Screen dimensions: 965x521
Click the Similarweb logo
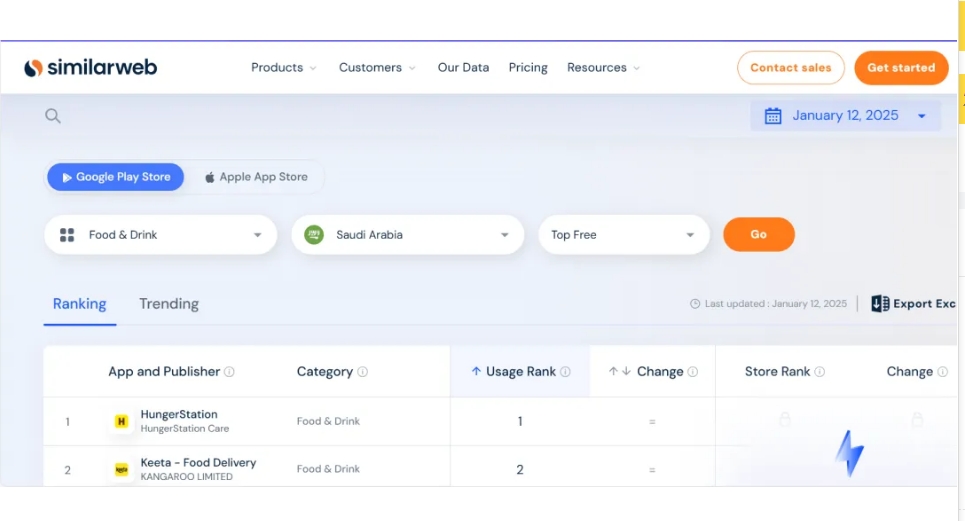point(90,68)
